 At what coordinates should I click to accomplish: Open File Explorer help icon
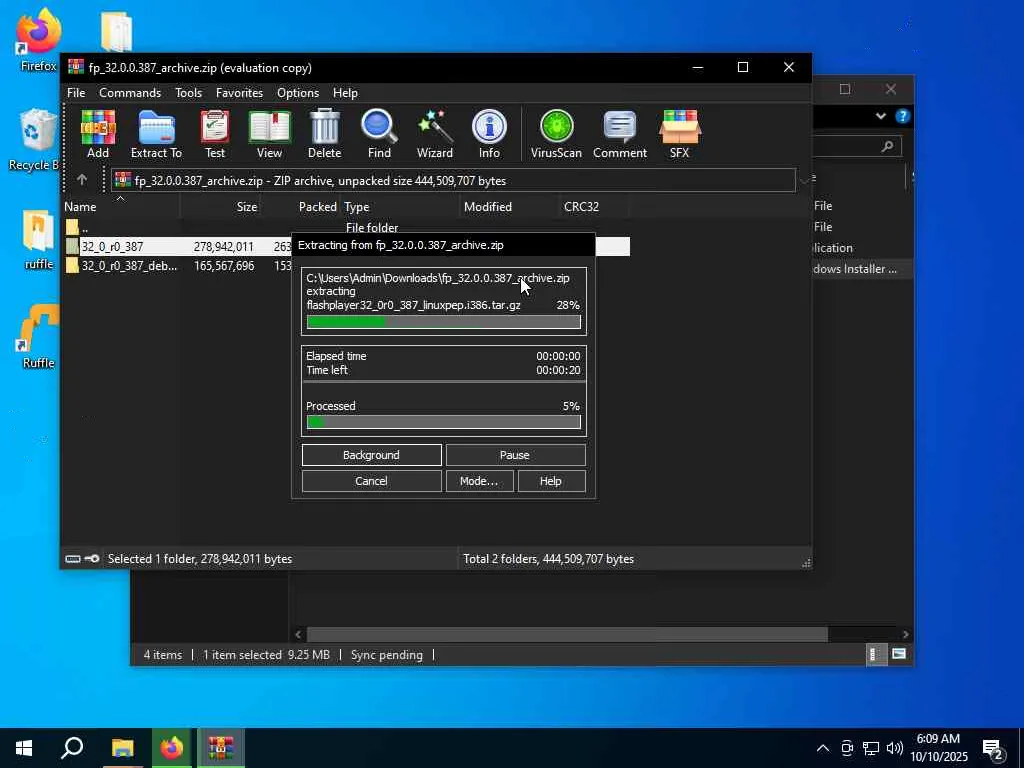pos(903,116)
